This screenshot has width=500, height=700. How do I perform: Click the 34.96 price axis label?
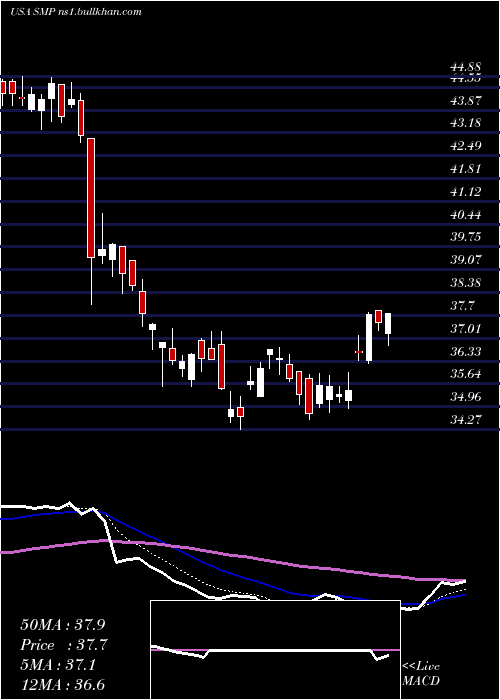tap(466, 397)
